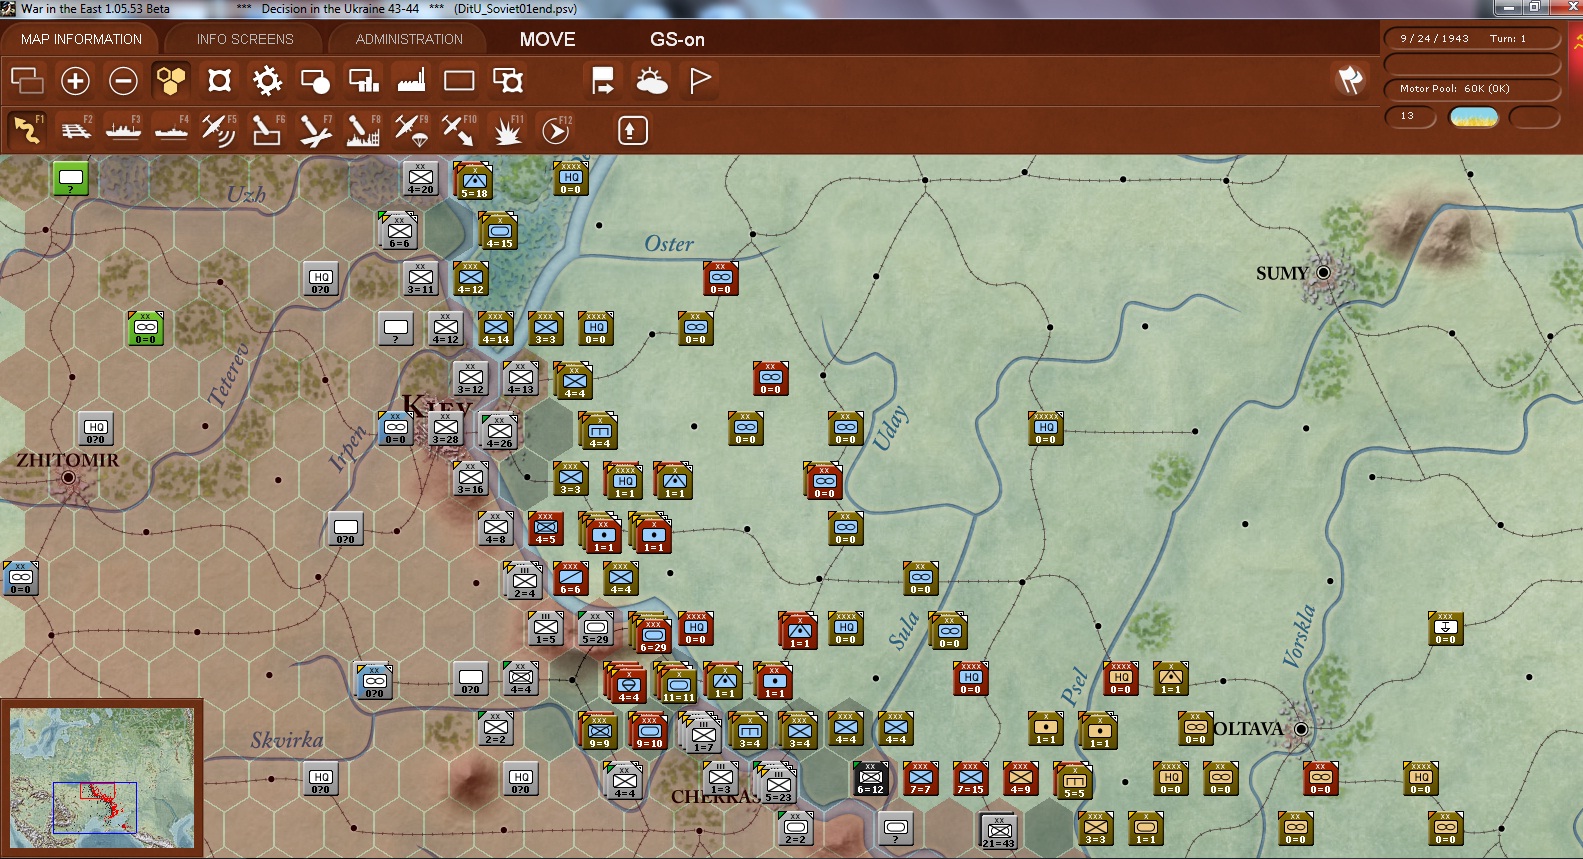Click the ZHITOMIR city marker
Image resolution: width=1583 pixels, height=859 pixels.
coord(69,478)
